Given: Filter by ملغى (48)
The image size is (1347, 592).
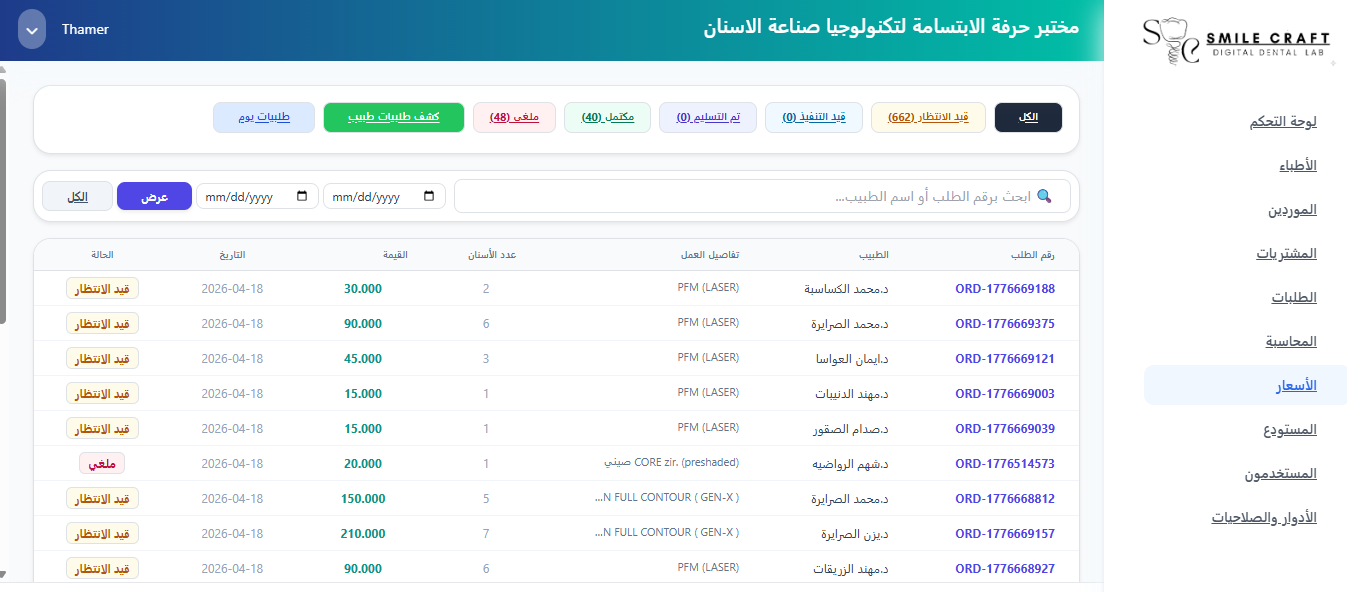Looking at the screenshot, I should point(514,117).
